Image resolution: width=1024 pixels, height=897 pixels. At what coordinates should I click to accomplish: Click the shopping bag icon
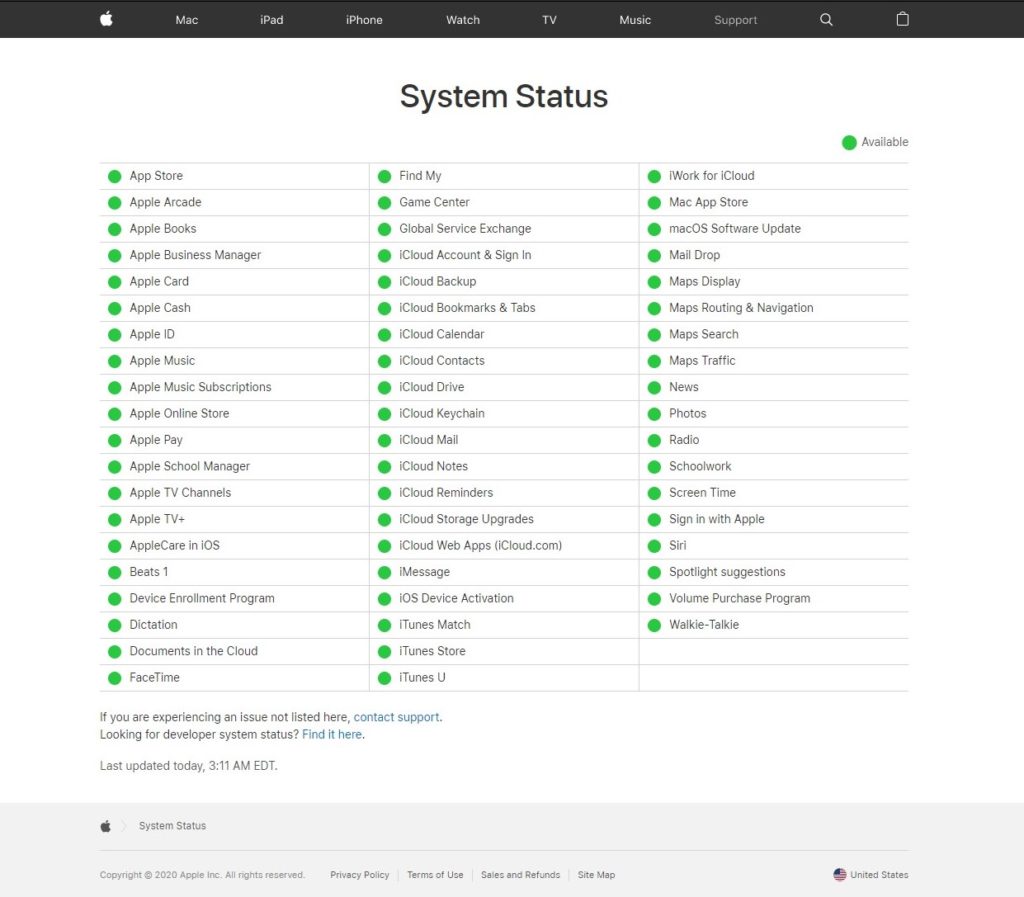902,19
